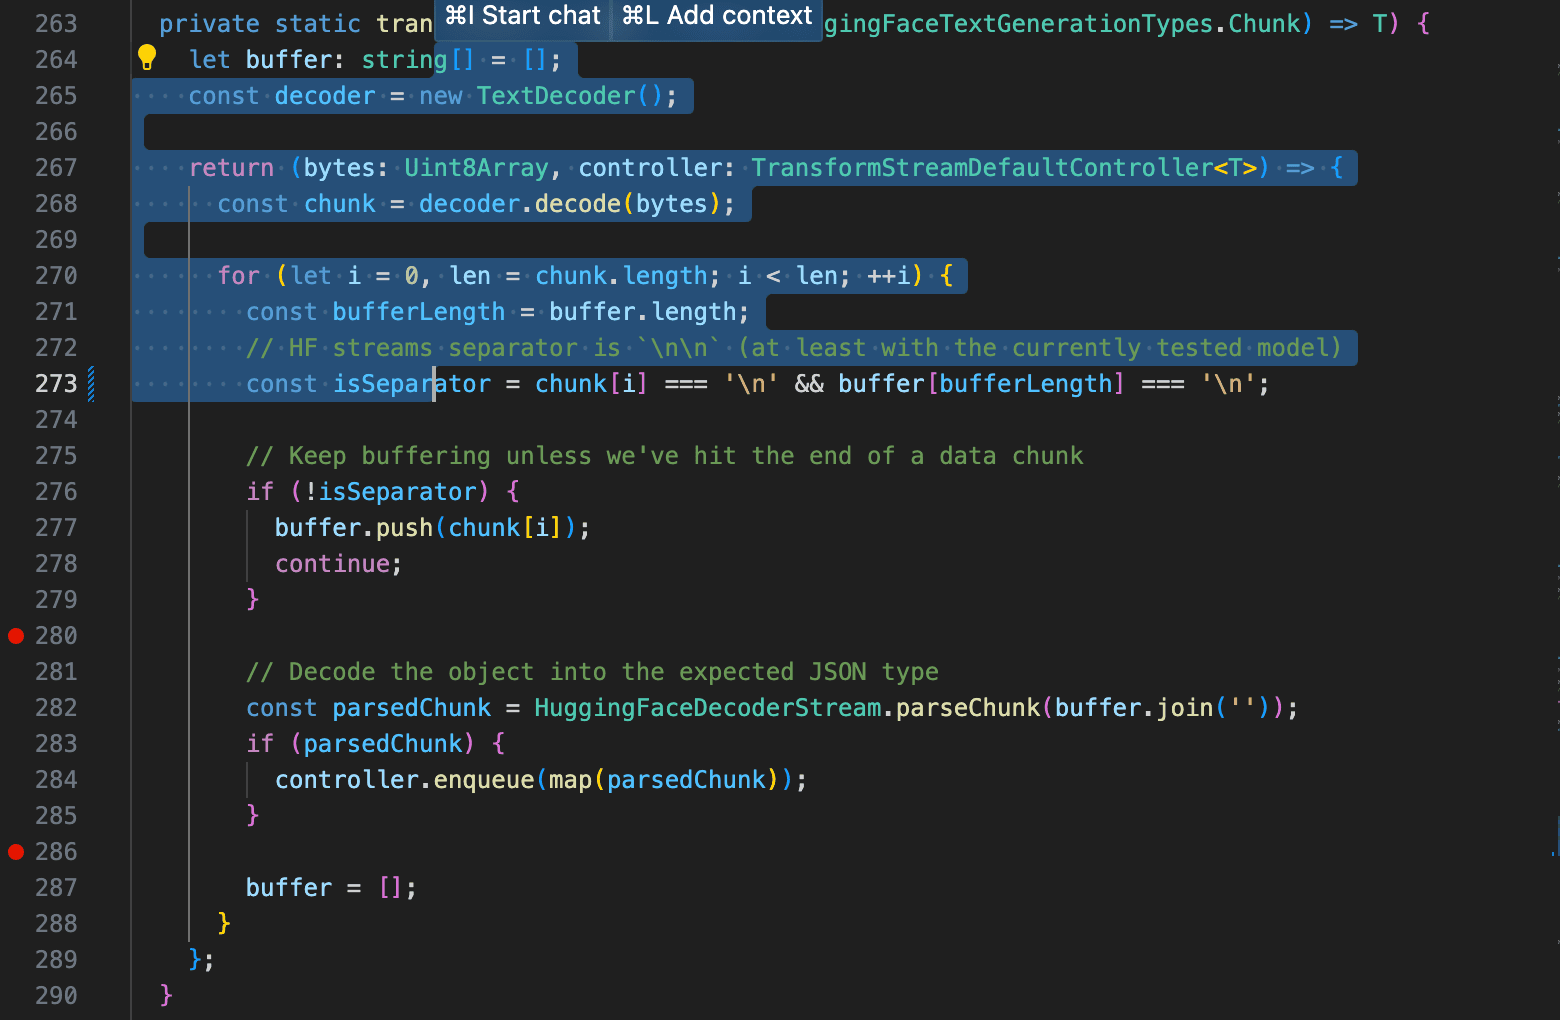Click 'TransformStreamDefaultController' type on line 267
The height and width of the screenshot is (1020, 1560).
tap(982, 168)
